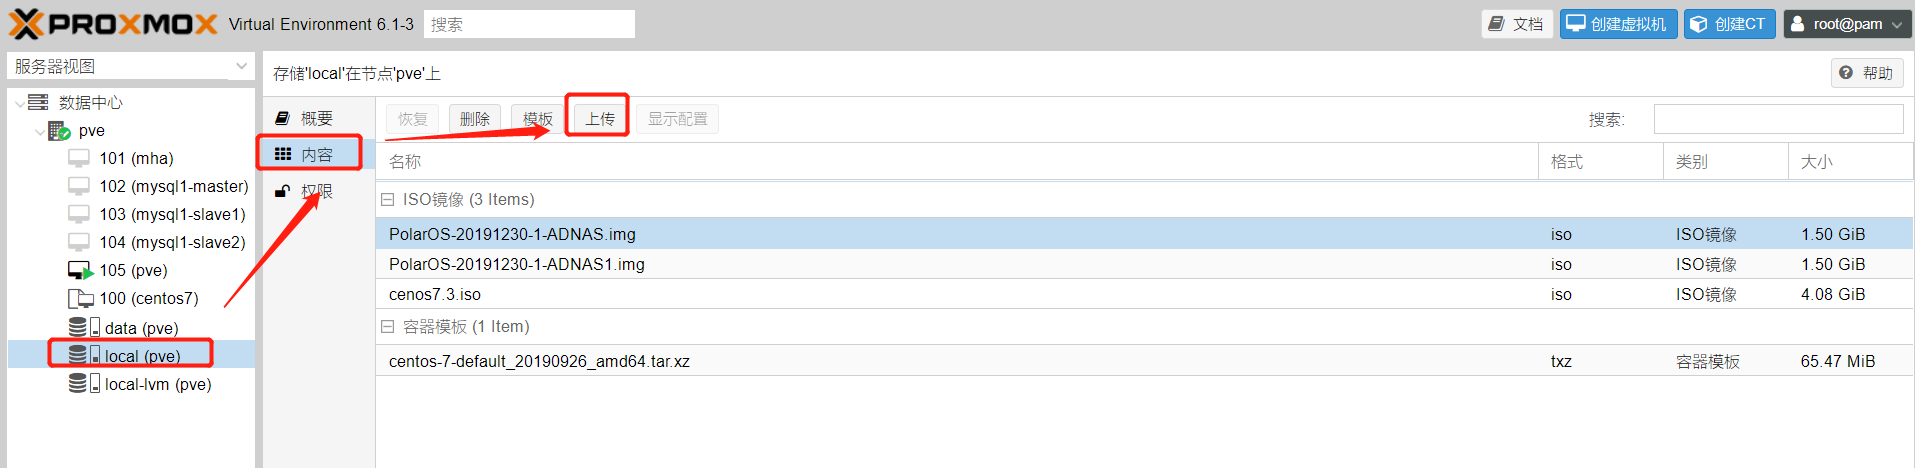Click the Proxmox logo
The height and width of the screenshot is (468, 1915).
pos(113,24)
